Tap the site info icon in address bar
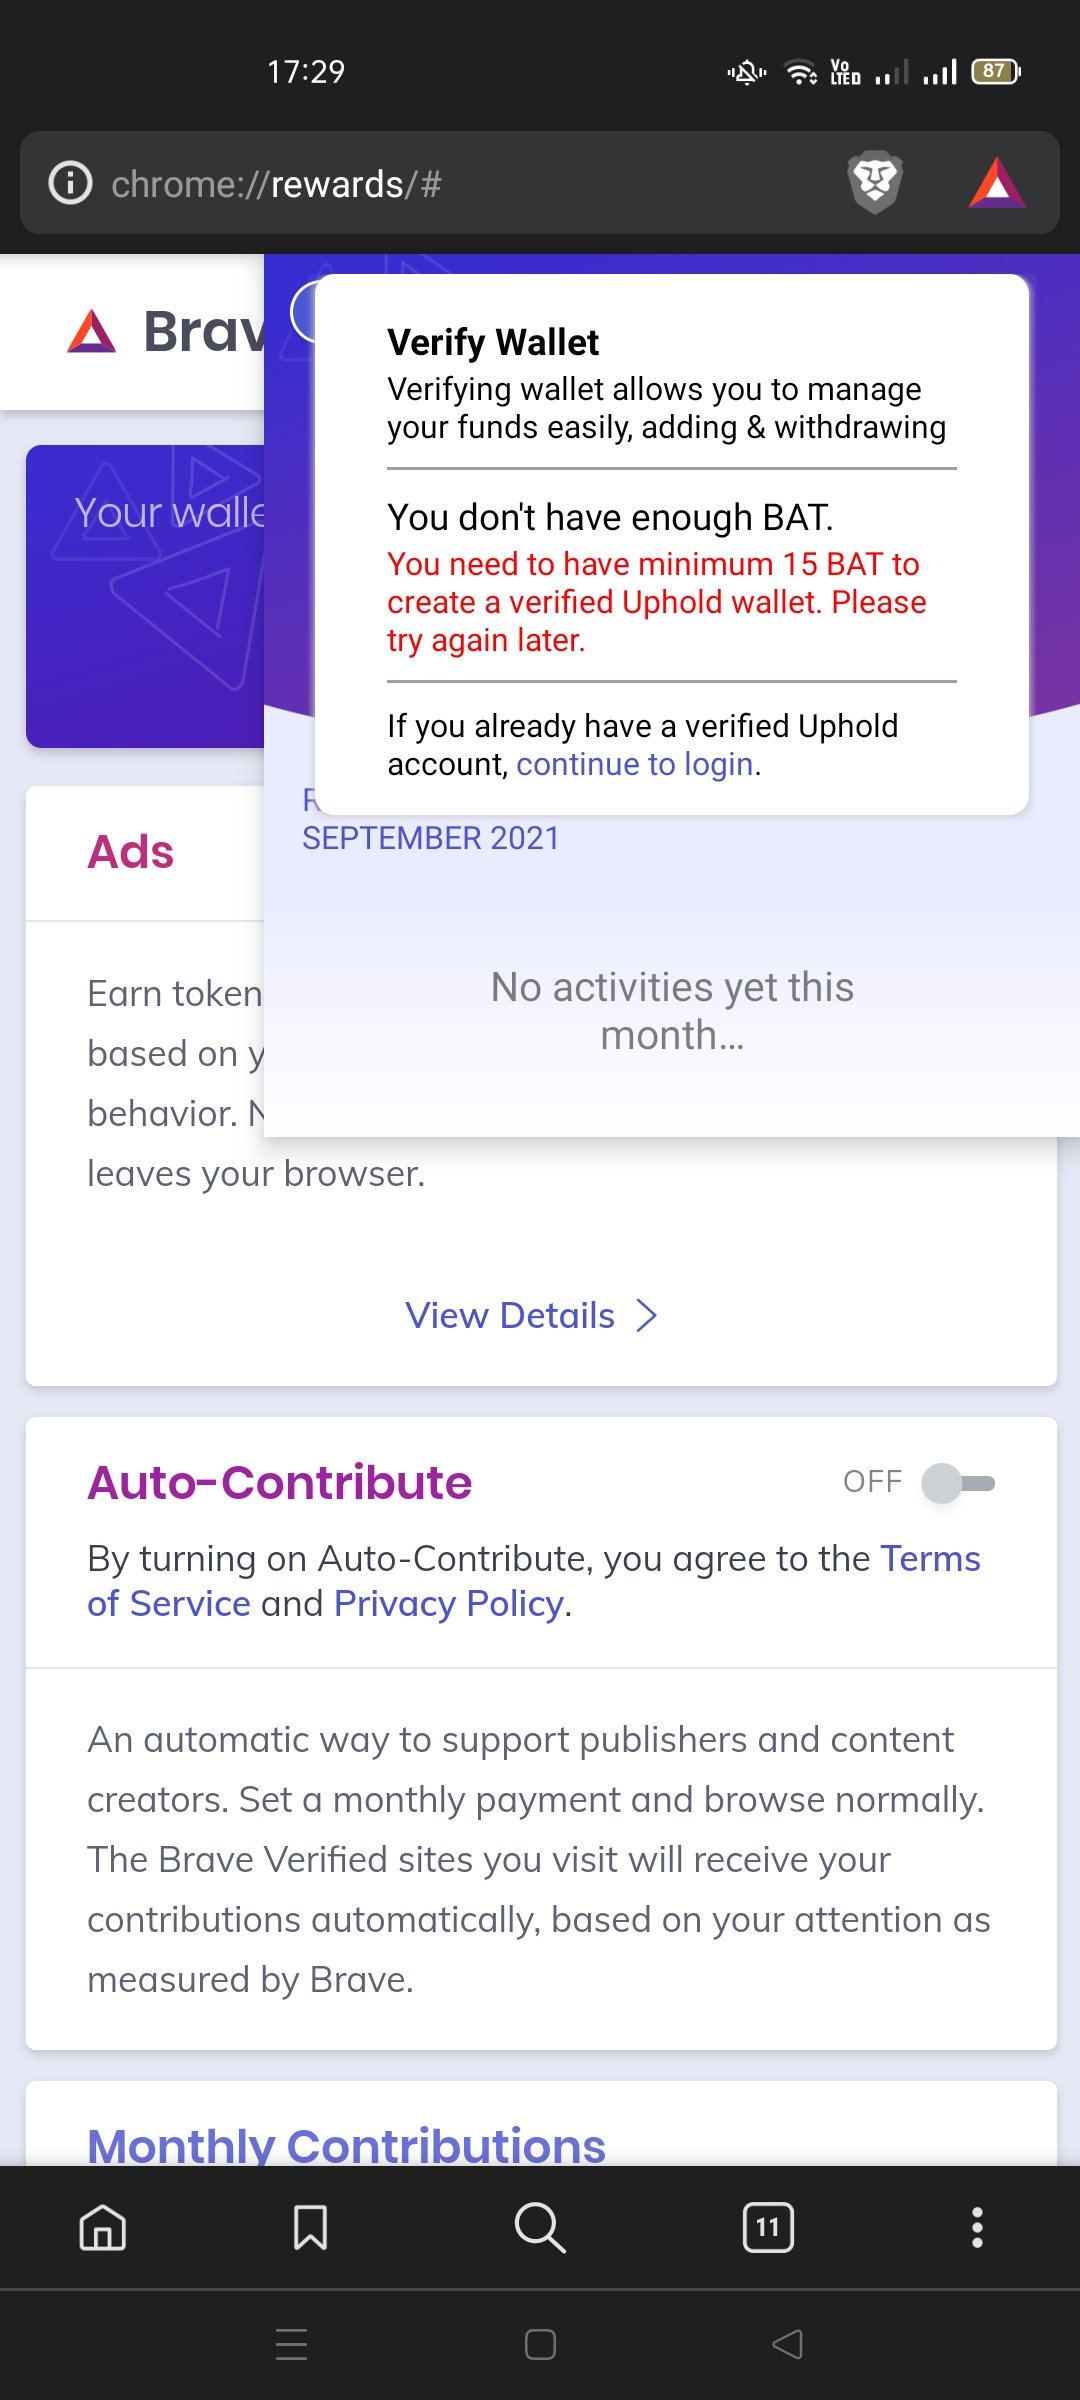This screenshot has height=2400, width=1080. click(x=71, y=183)
